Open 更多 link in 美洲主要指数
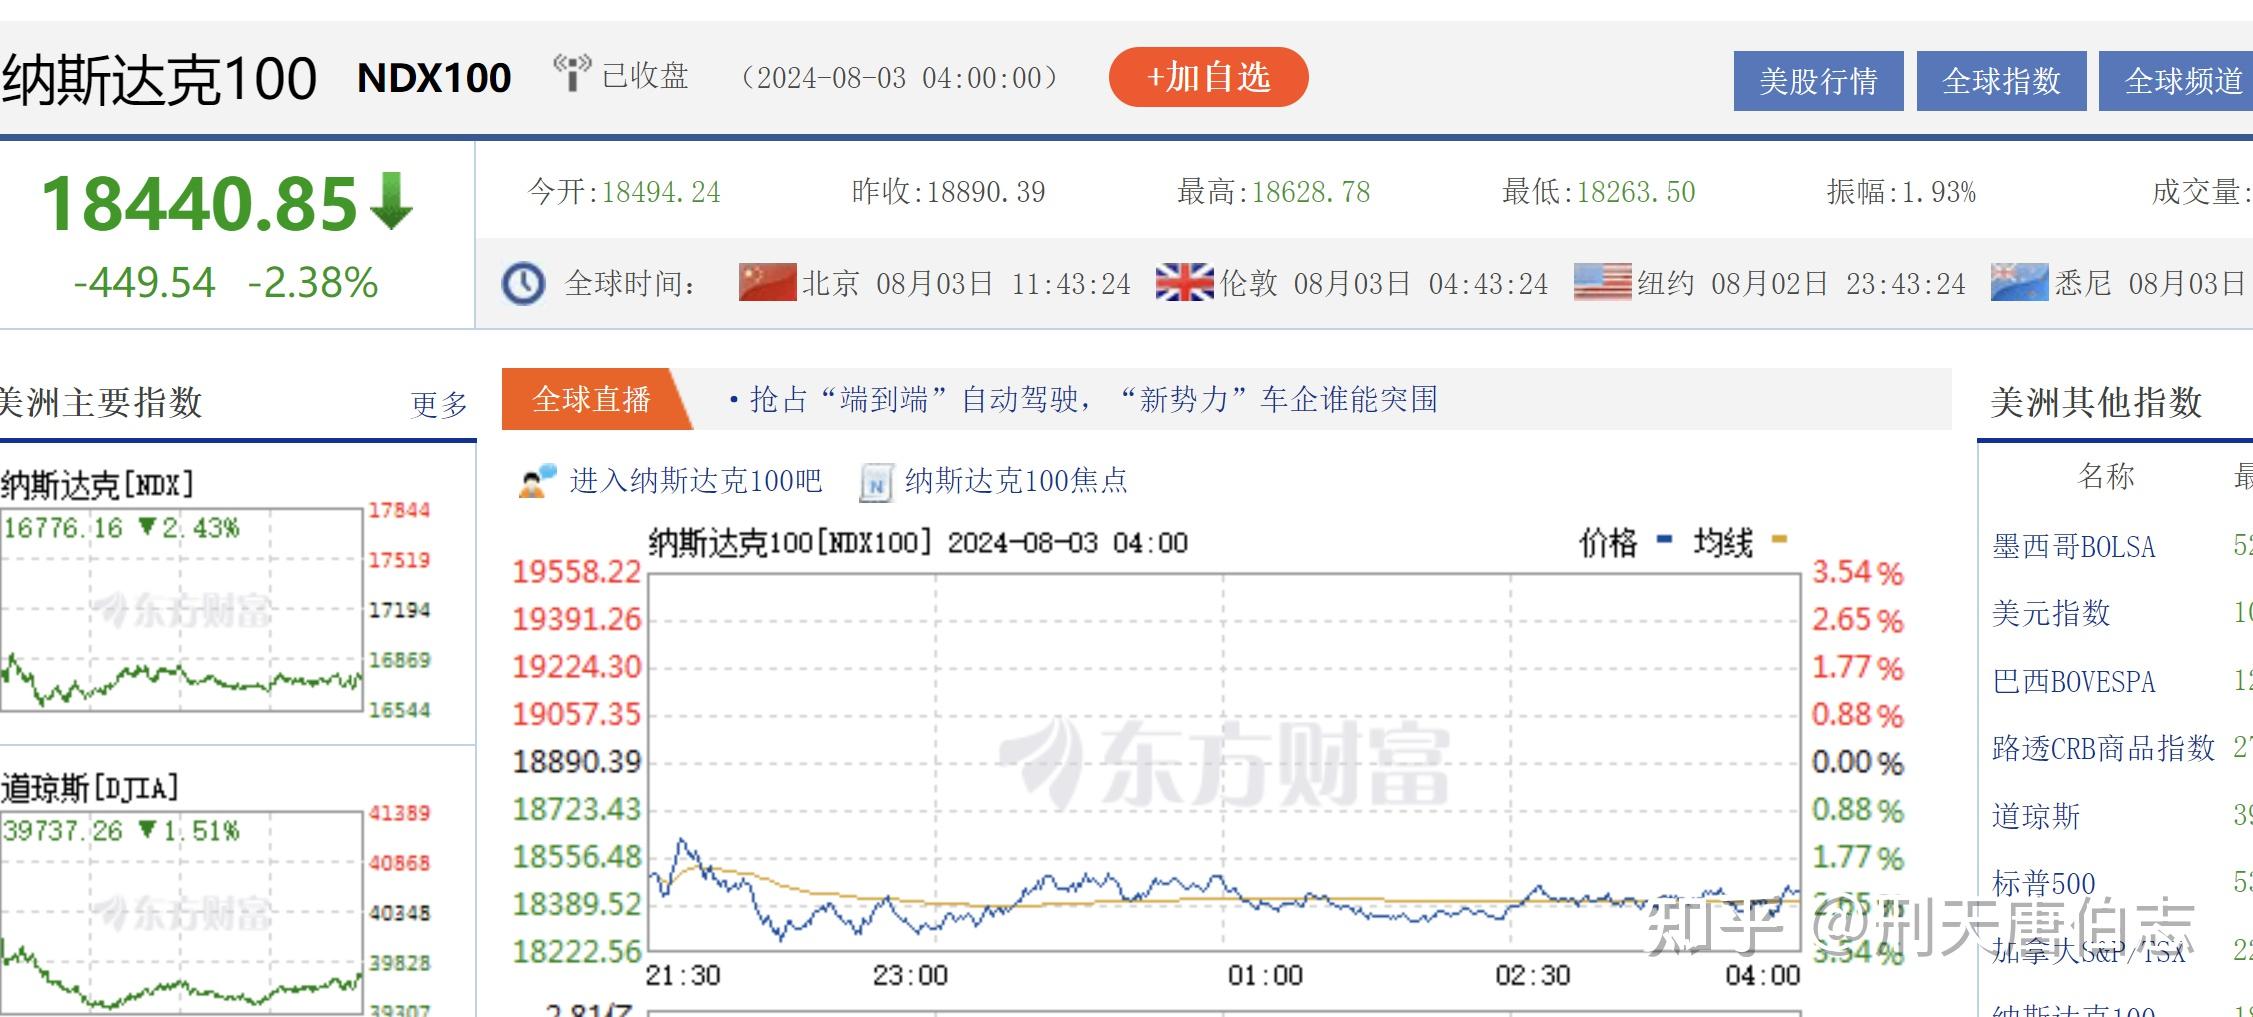Viewport: 2253px width, 1017px height. tap(440, 404)
